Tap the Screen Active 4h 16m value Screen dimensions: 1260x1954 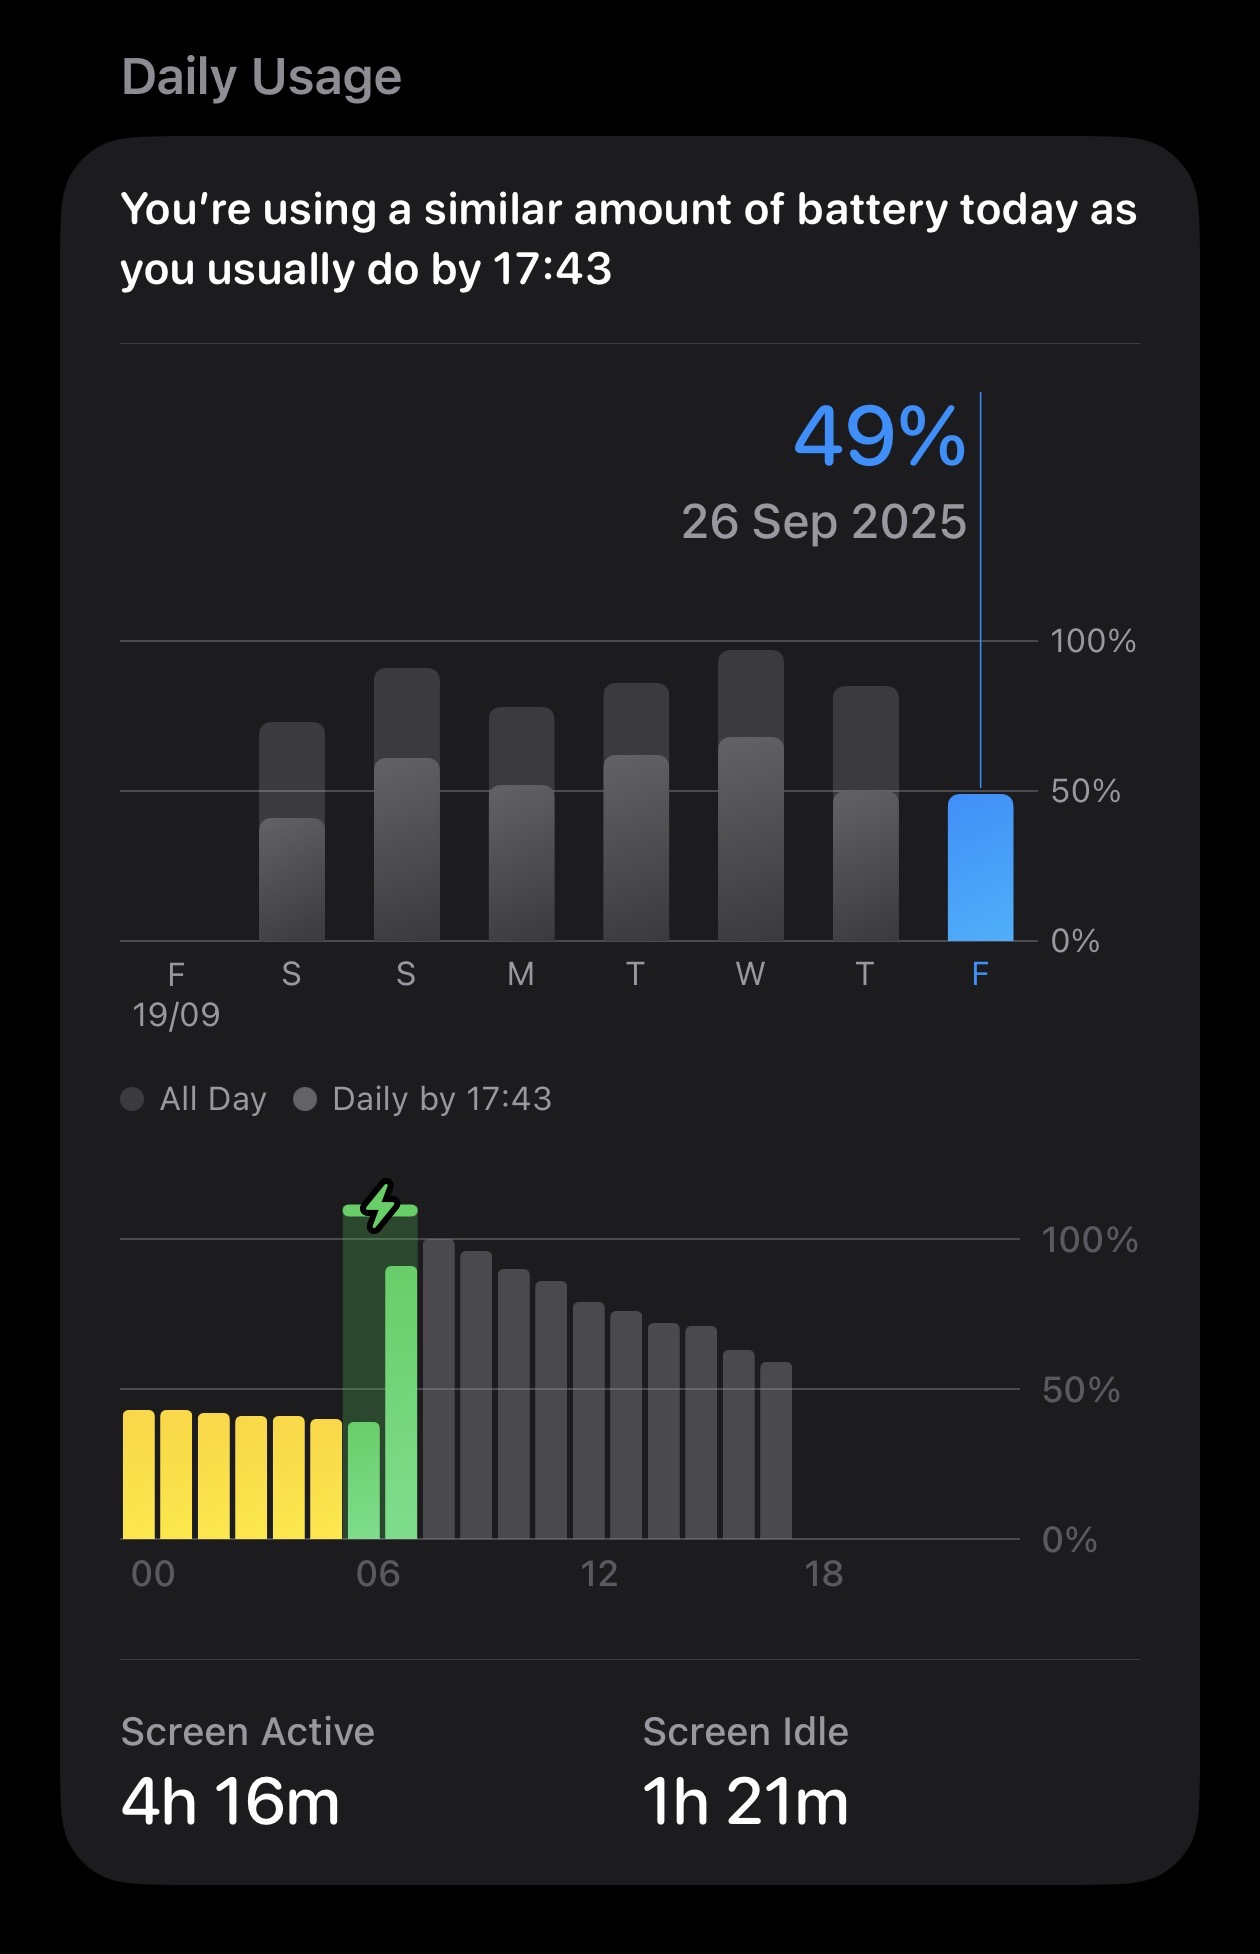230,1802
